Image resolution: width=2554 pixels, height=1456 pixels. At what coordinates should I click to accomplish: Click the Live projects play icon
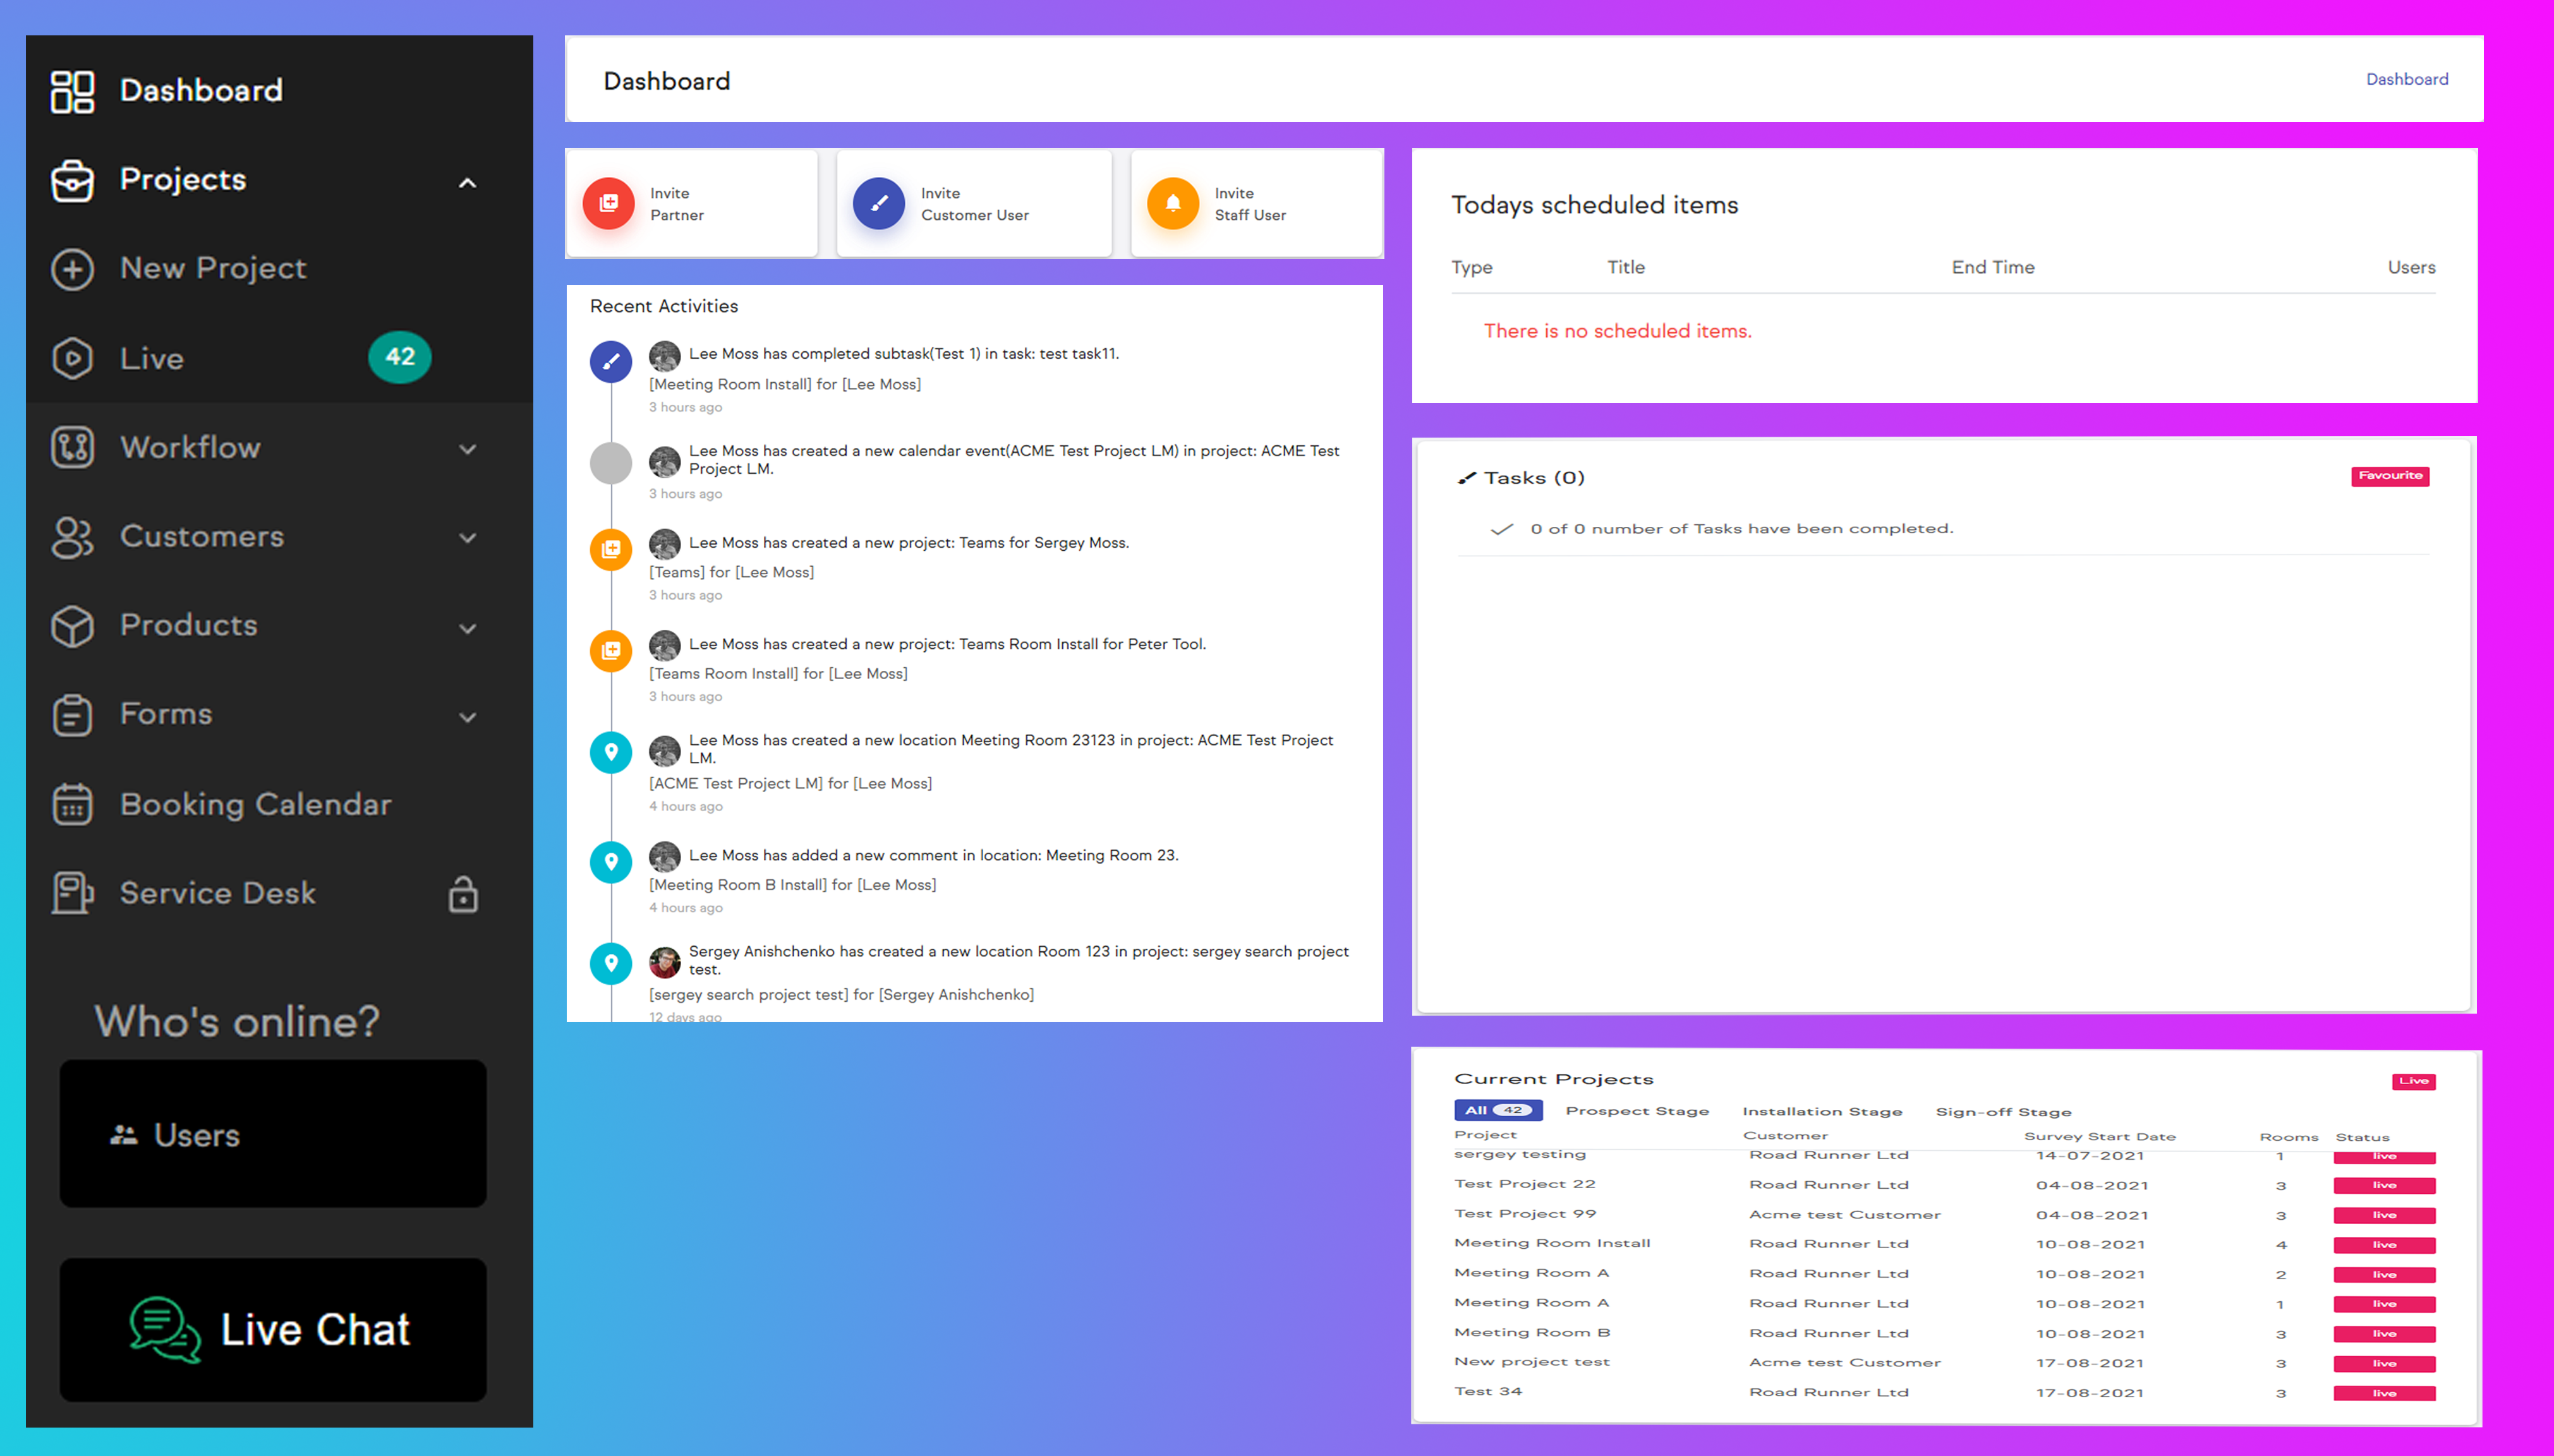(x=72, y=358)
